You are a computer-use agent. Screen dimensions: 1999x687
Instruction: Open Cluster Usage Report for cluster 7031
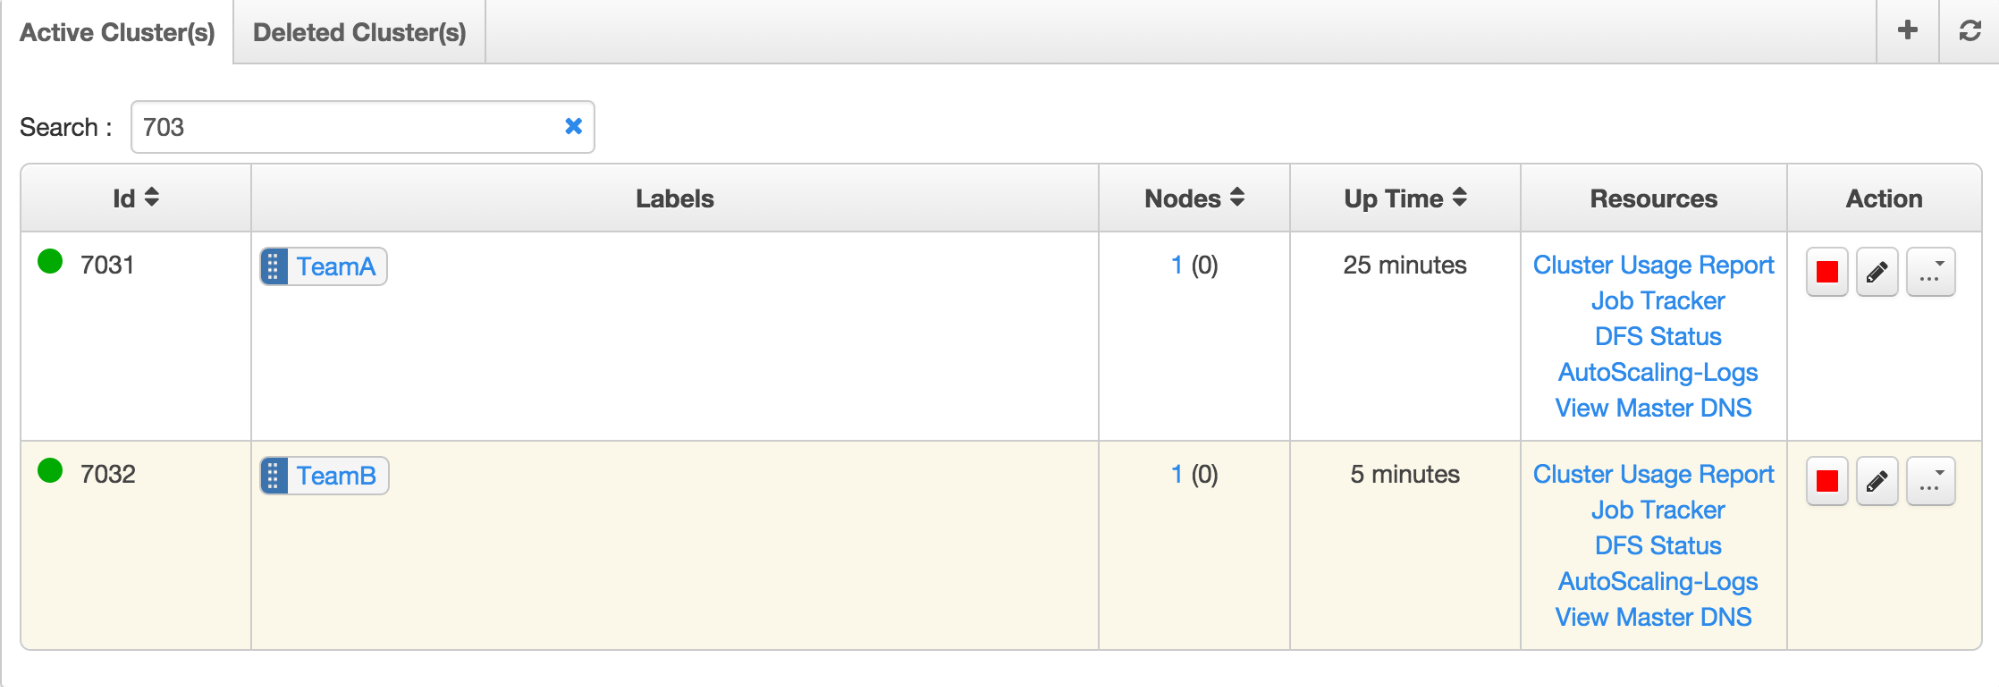(1653, 265)
